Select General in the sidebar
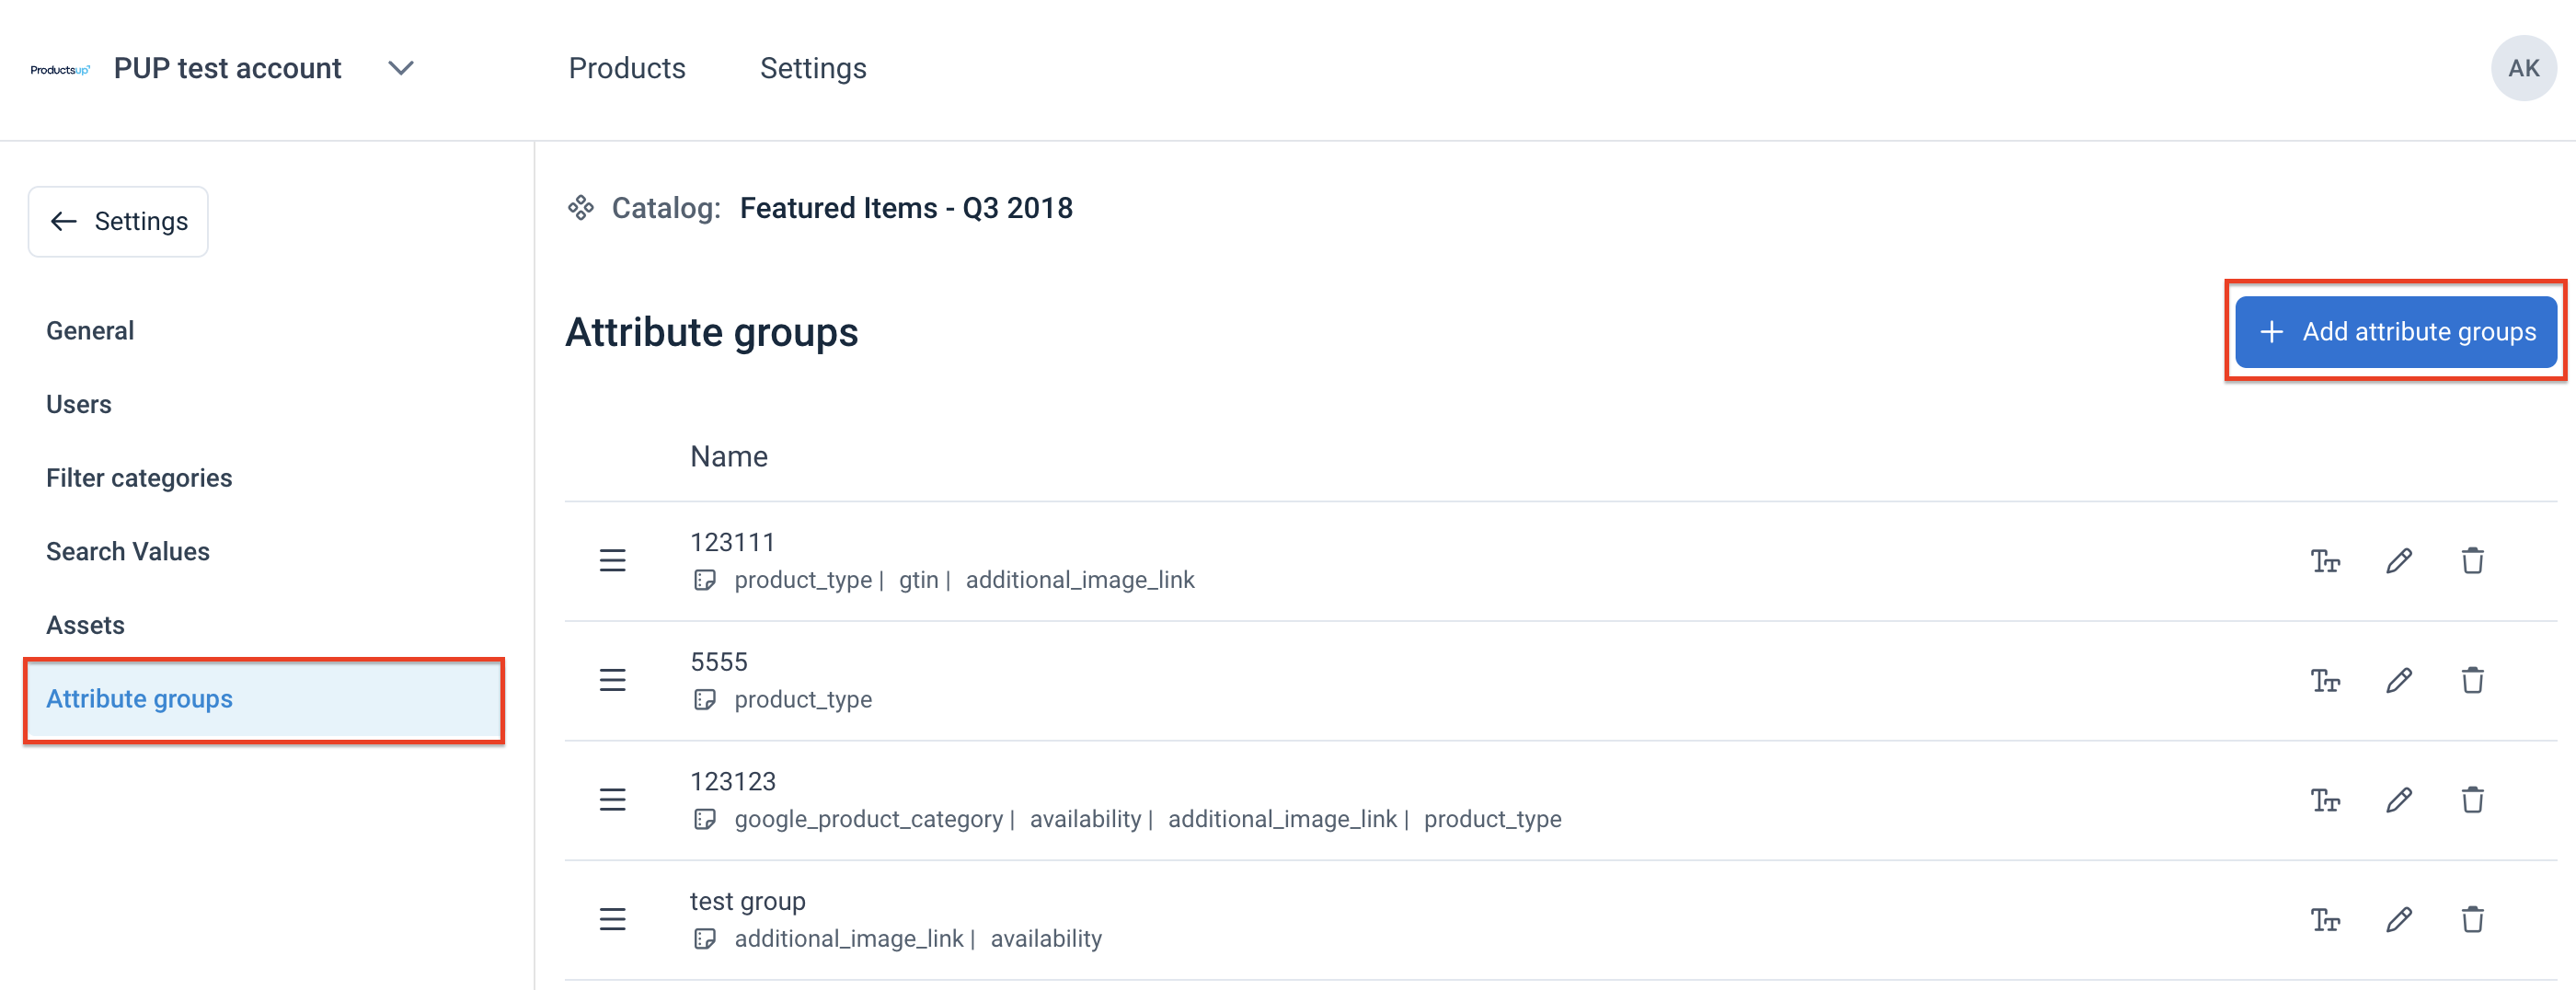Viewport: 2576px width, 990px height. [x=90, y=331]
